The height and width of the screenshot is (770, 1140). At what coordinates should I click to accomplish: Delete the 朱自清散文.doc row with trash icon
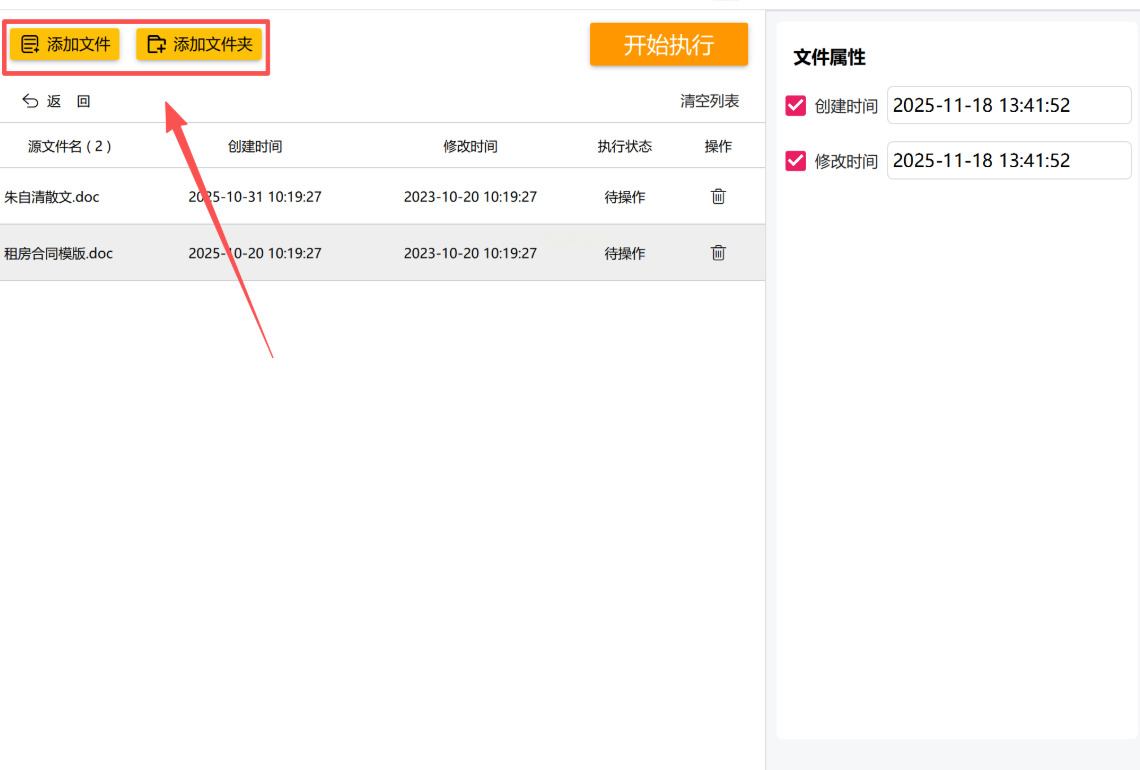(x=718, y=196)
